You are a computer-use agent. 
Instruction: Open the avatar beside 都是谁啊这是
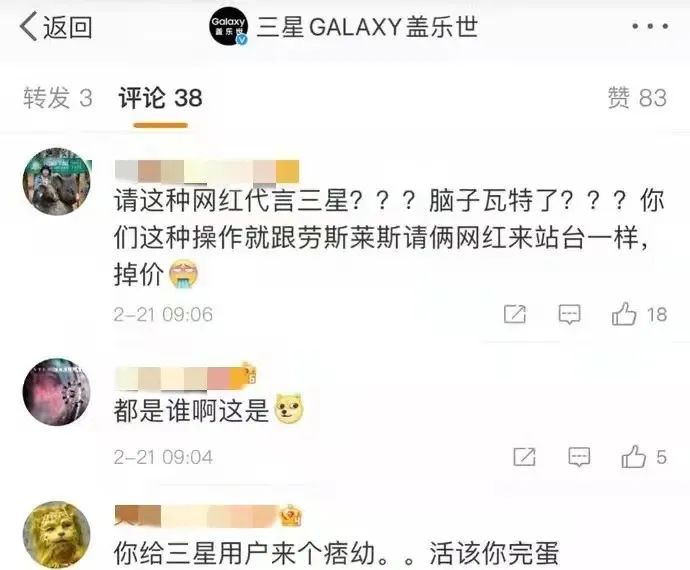56,392
